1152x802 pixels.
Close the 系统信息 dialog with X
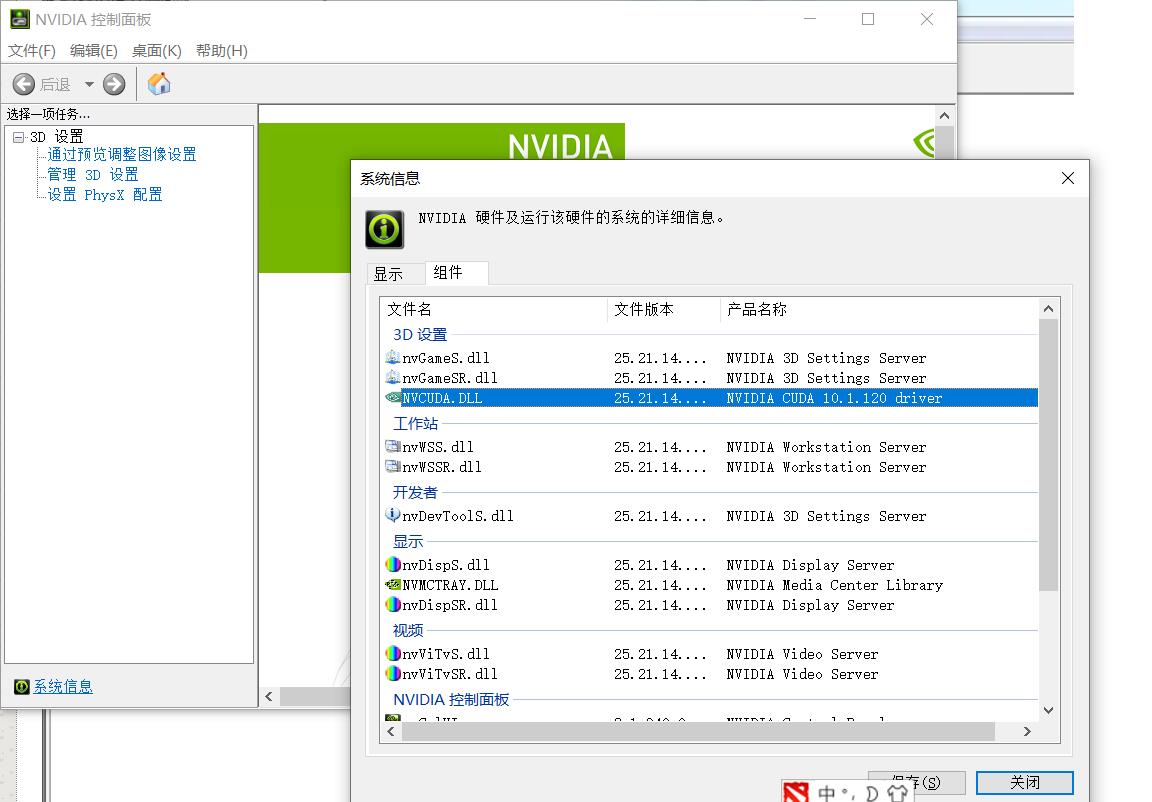click(1068, 178)
